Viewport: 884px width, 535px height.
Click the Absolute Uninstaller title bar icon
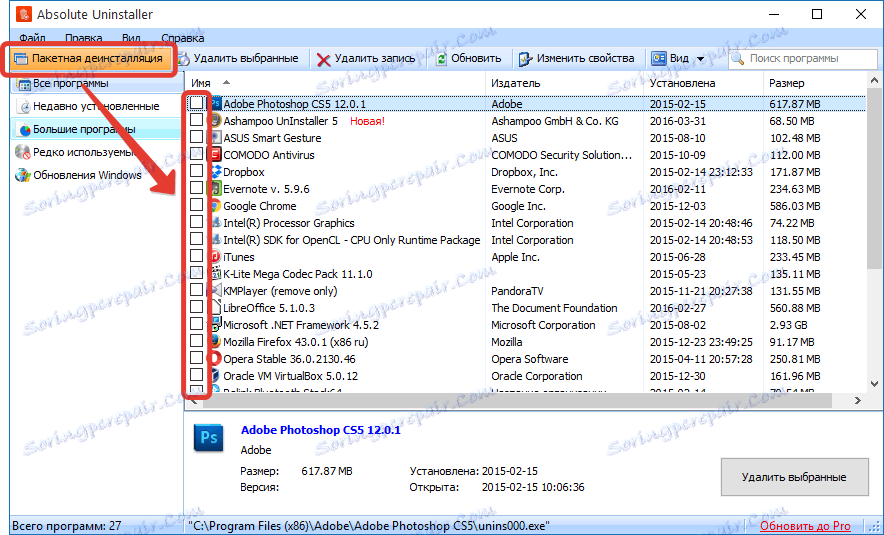click(24, 14)
